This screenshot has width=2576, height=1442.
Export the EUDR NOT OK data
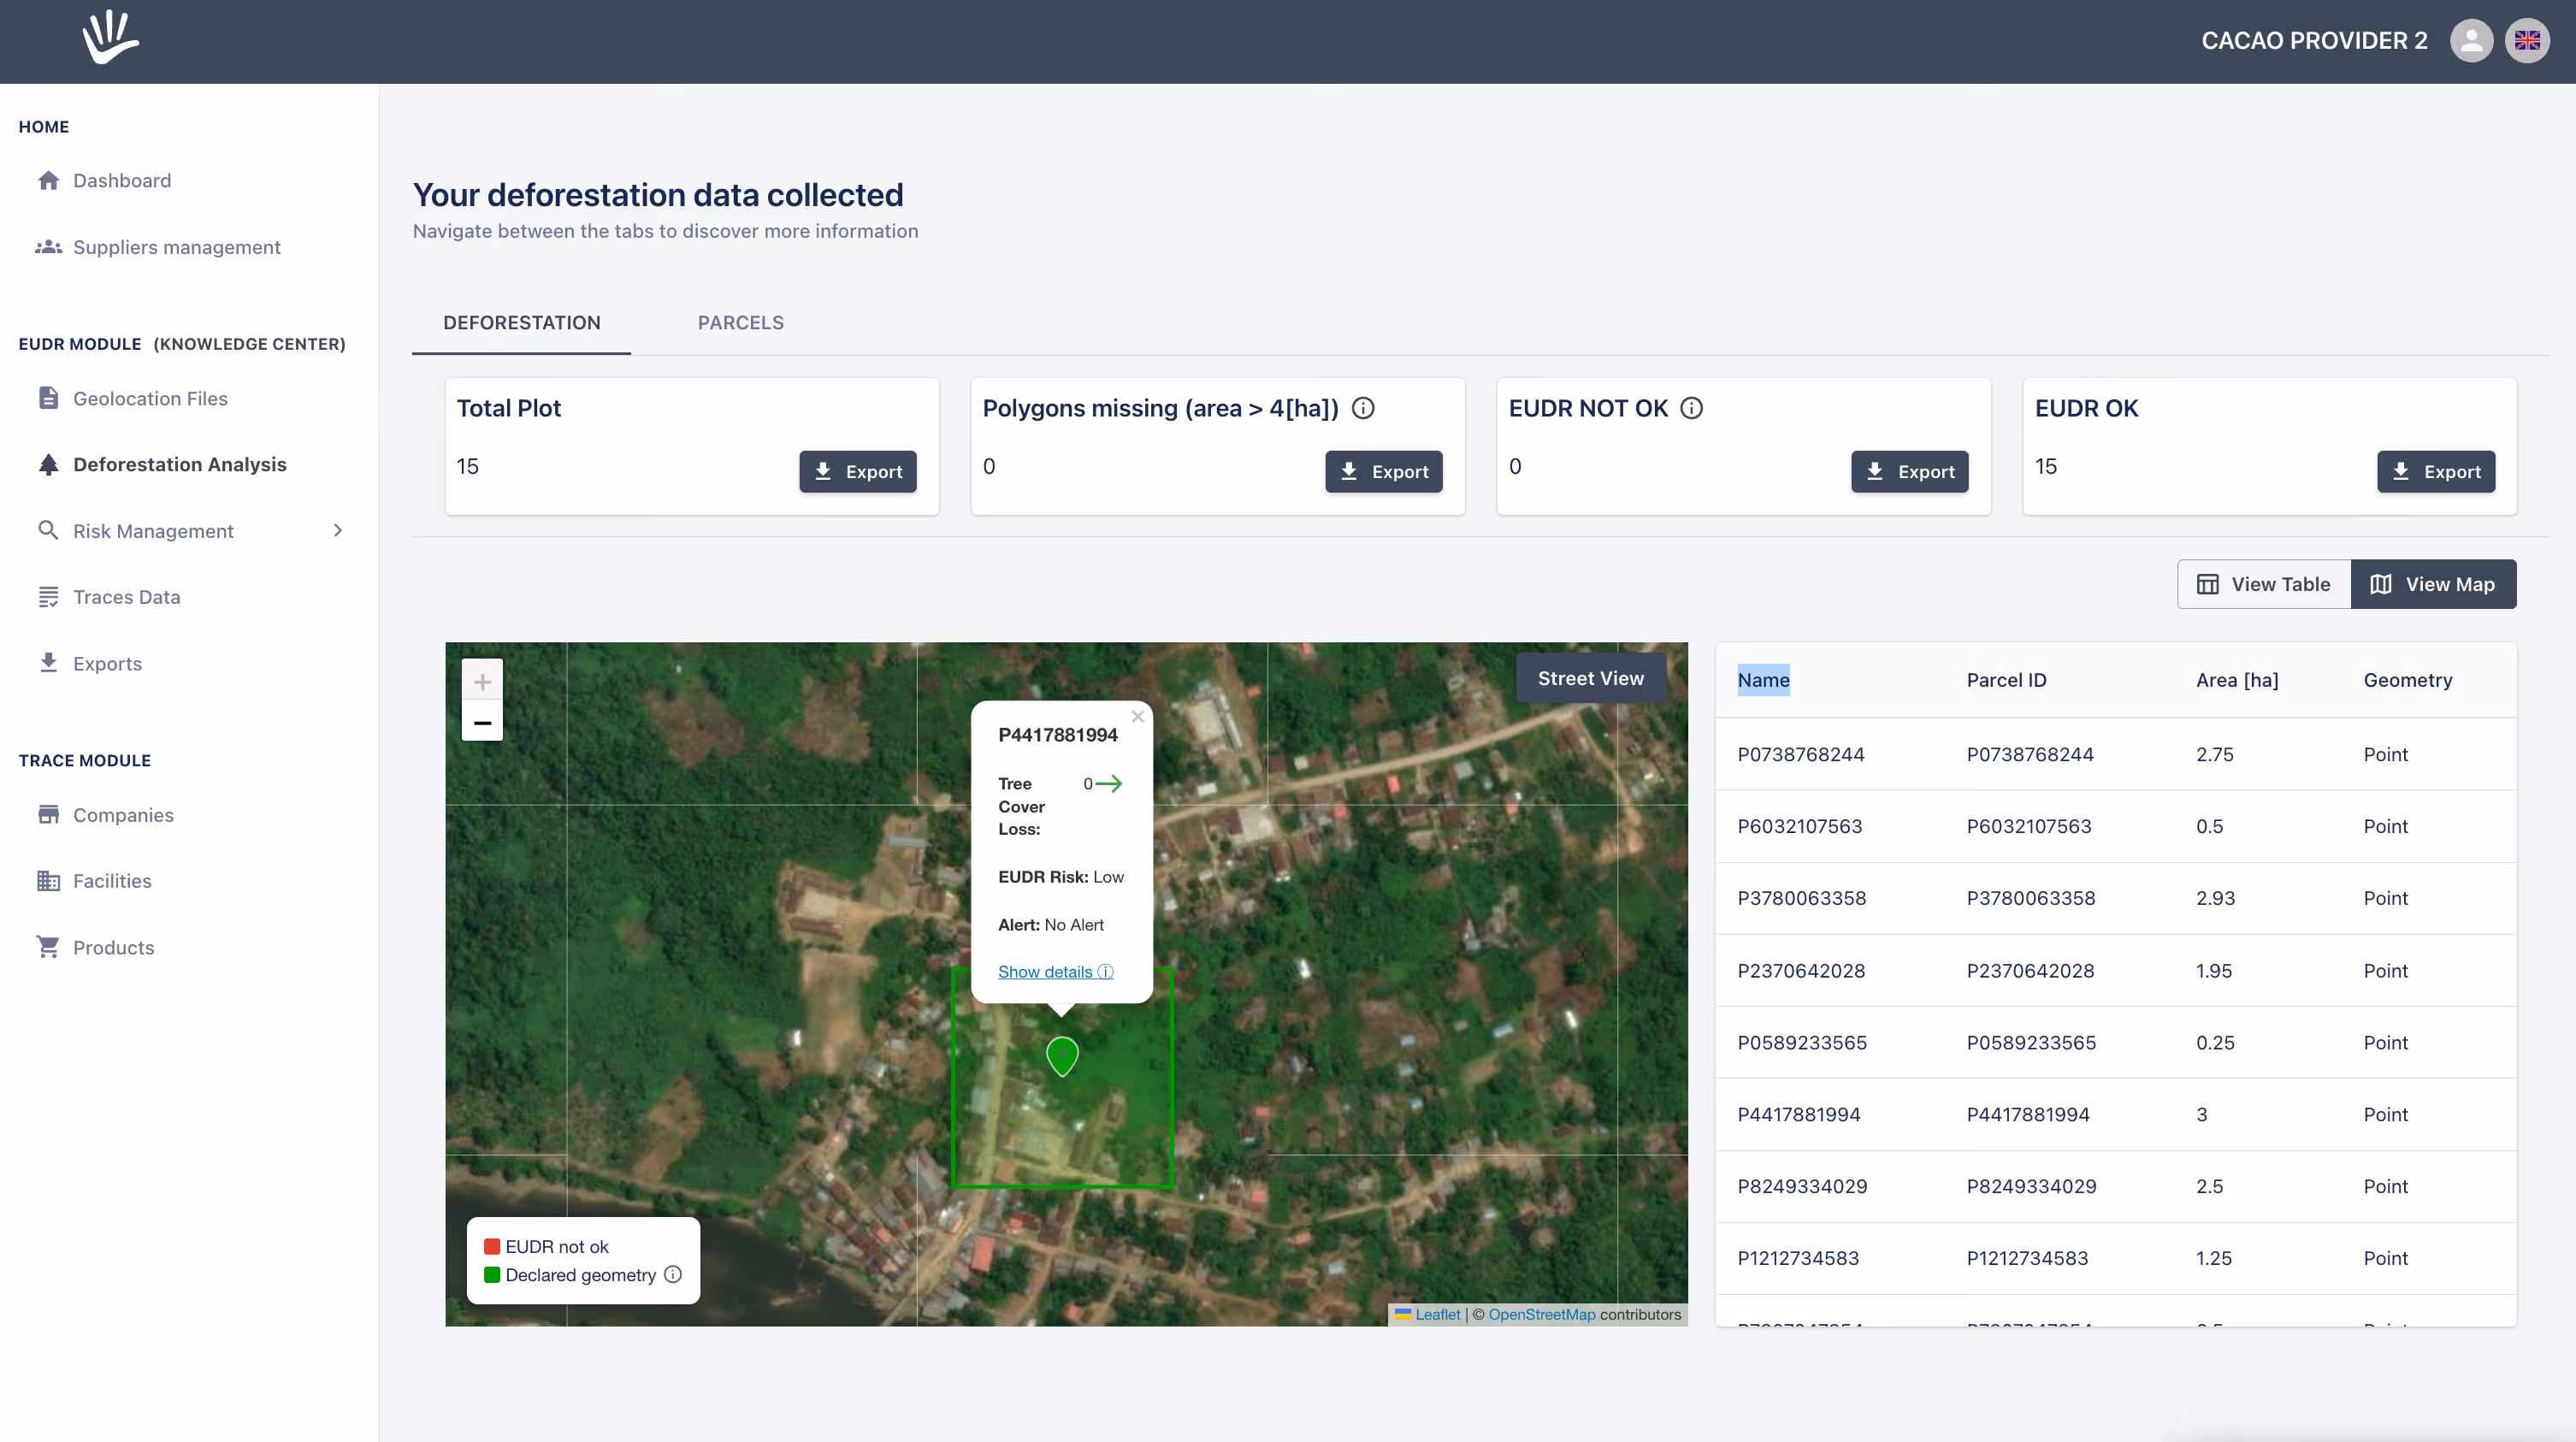point(1909,471)
